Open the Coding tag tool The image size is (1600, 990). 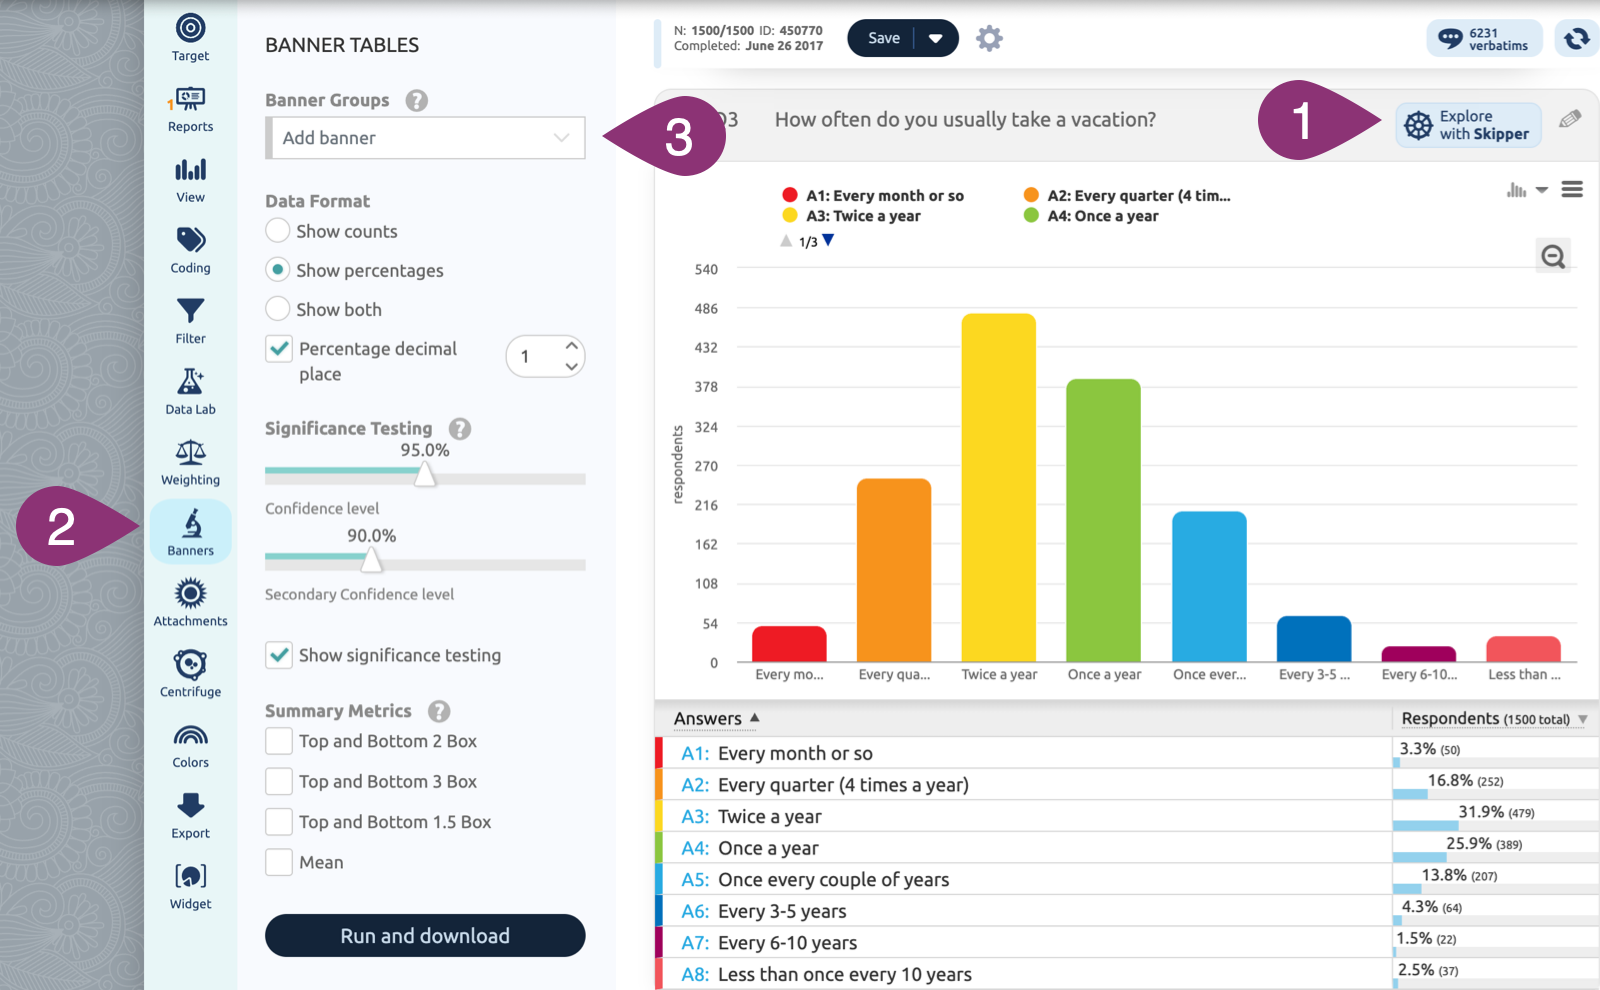click(x=190, y=250)
